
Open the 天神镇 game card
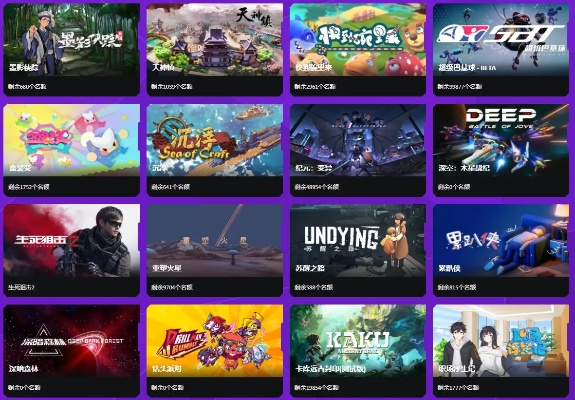(x=215, y=49)
